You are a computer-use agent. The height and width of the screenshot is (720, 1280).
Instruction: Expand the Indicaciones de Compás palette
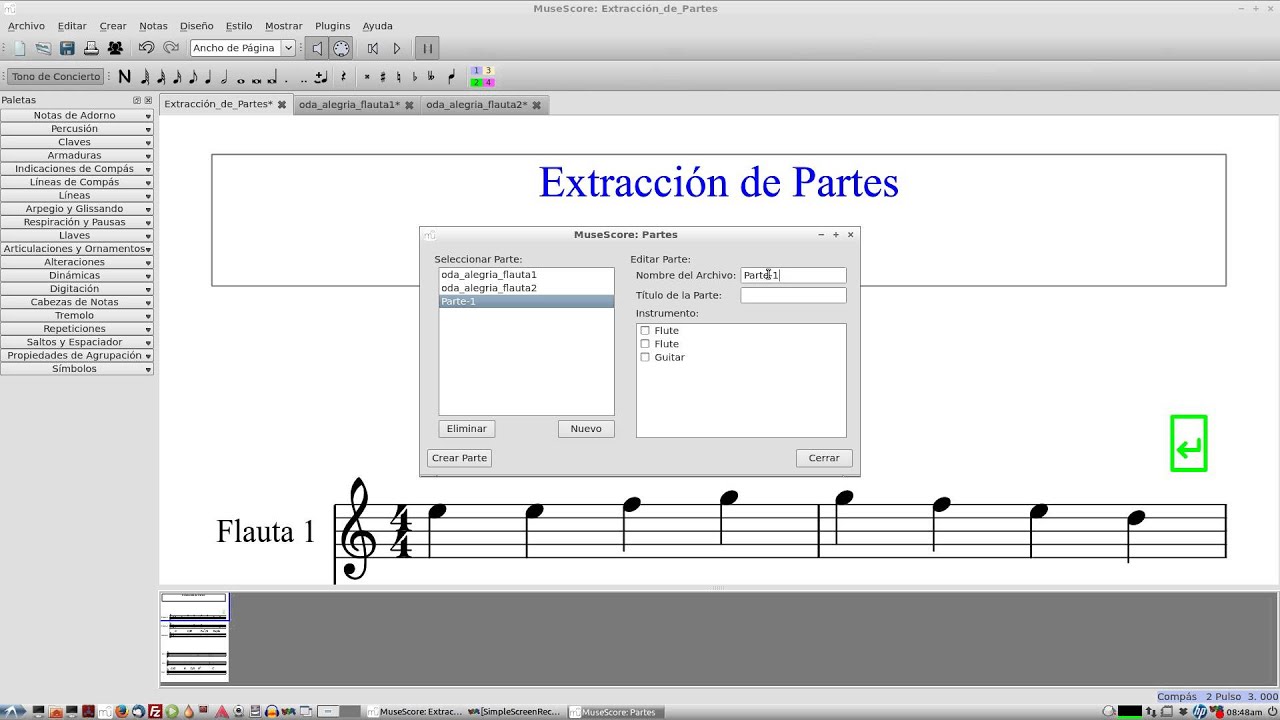tap(76, 169)
